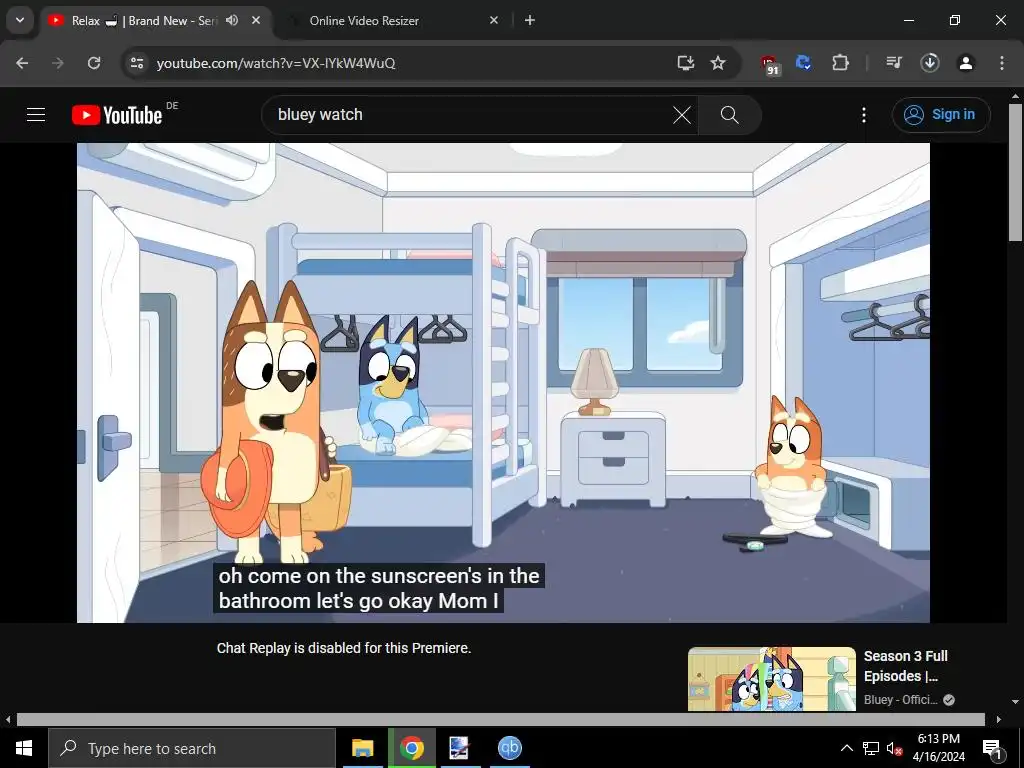Install app icon in address bar
Viewport: 1024px width, 768px height.
coord(685,63)
